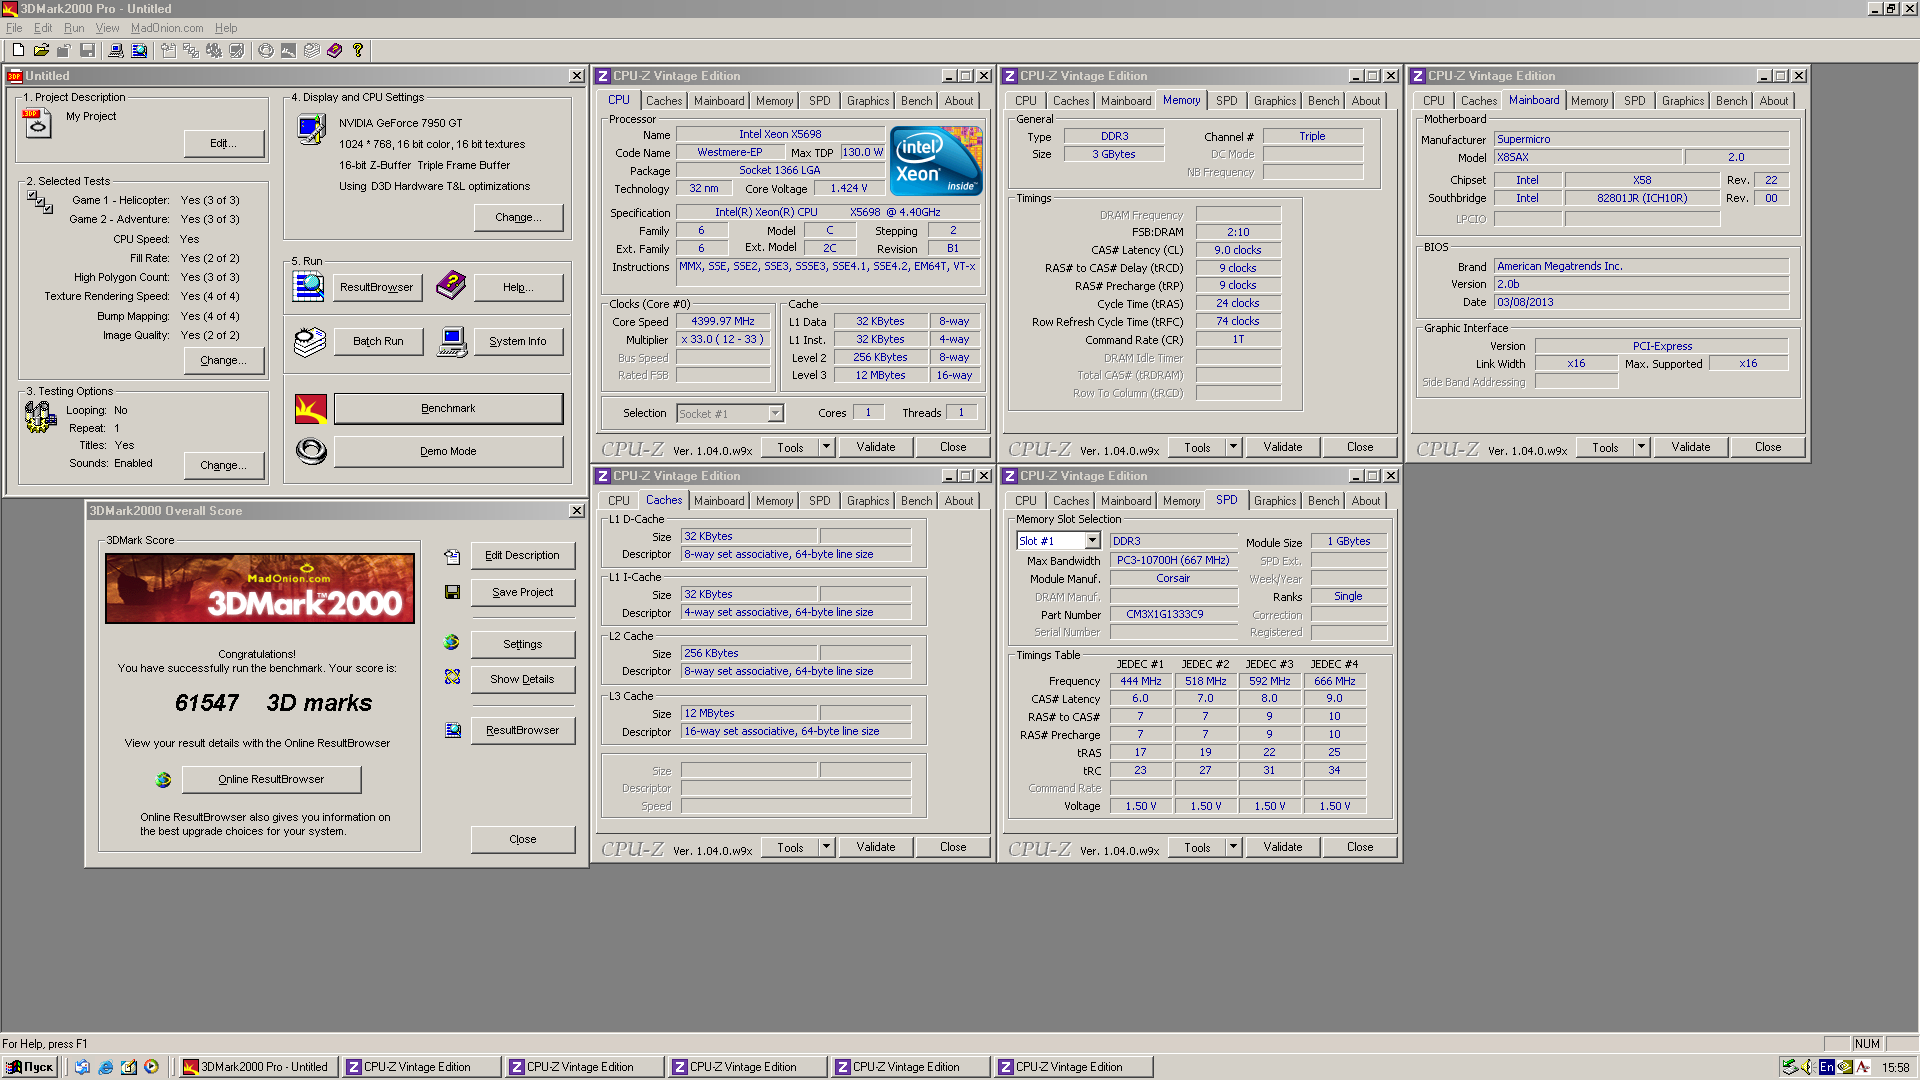Open Windows Media Player from quick launch
The width and height of the screenshot is (1920, 1080).
151,1067
